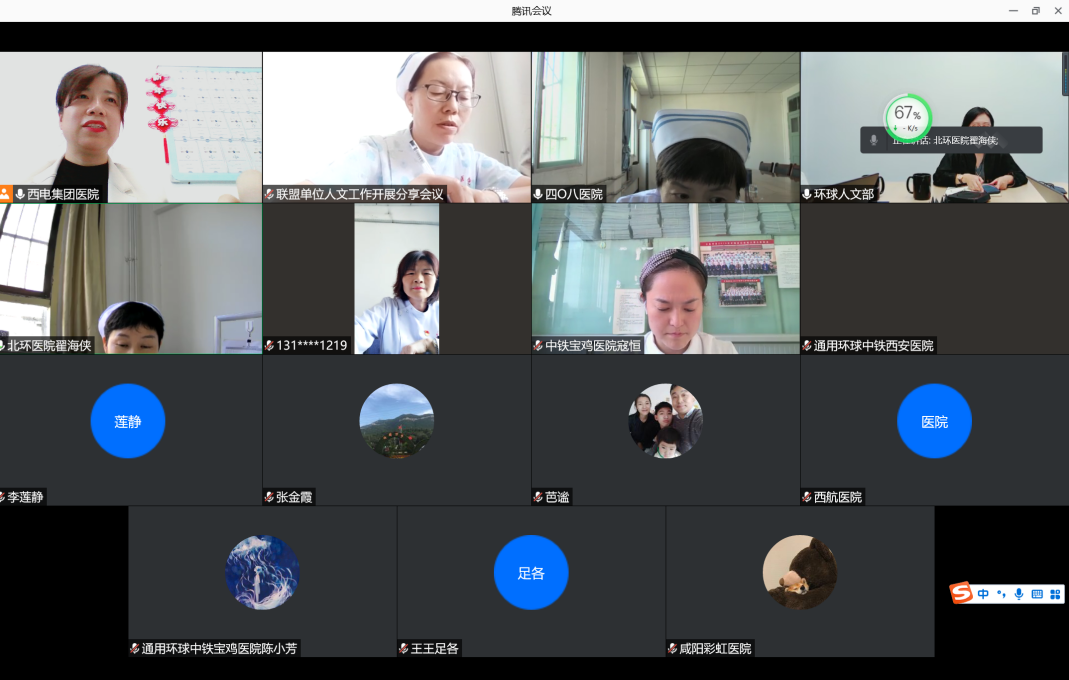Click muted mic icon beside 咸阳彩虹医院
The height and width of the screenshot is (680, 1069).
pyautogui.click(x=673, y=648)
